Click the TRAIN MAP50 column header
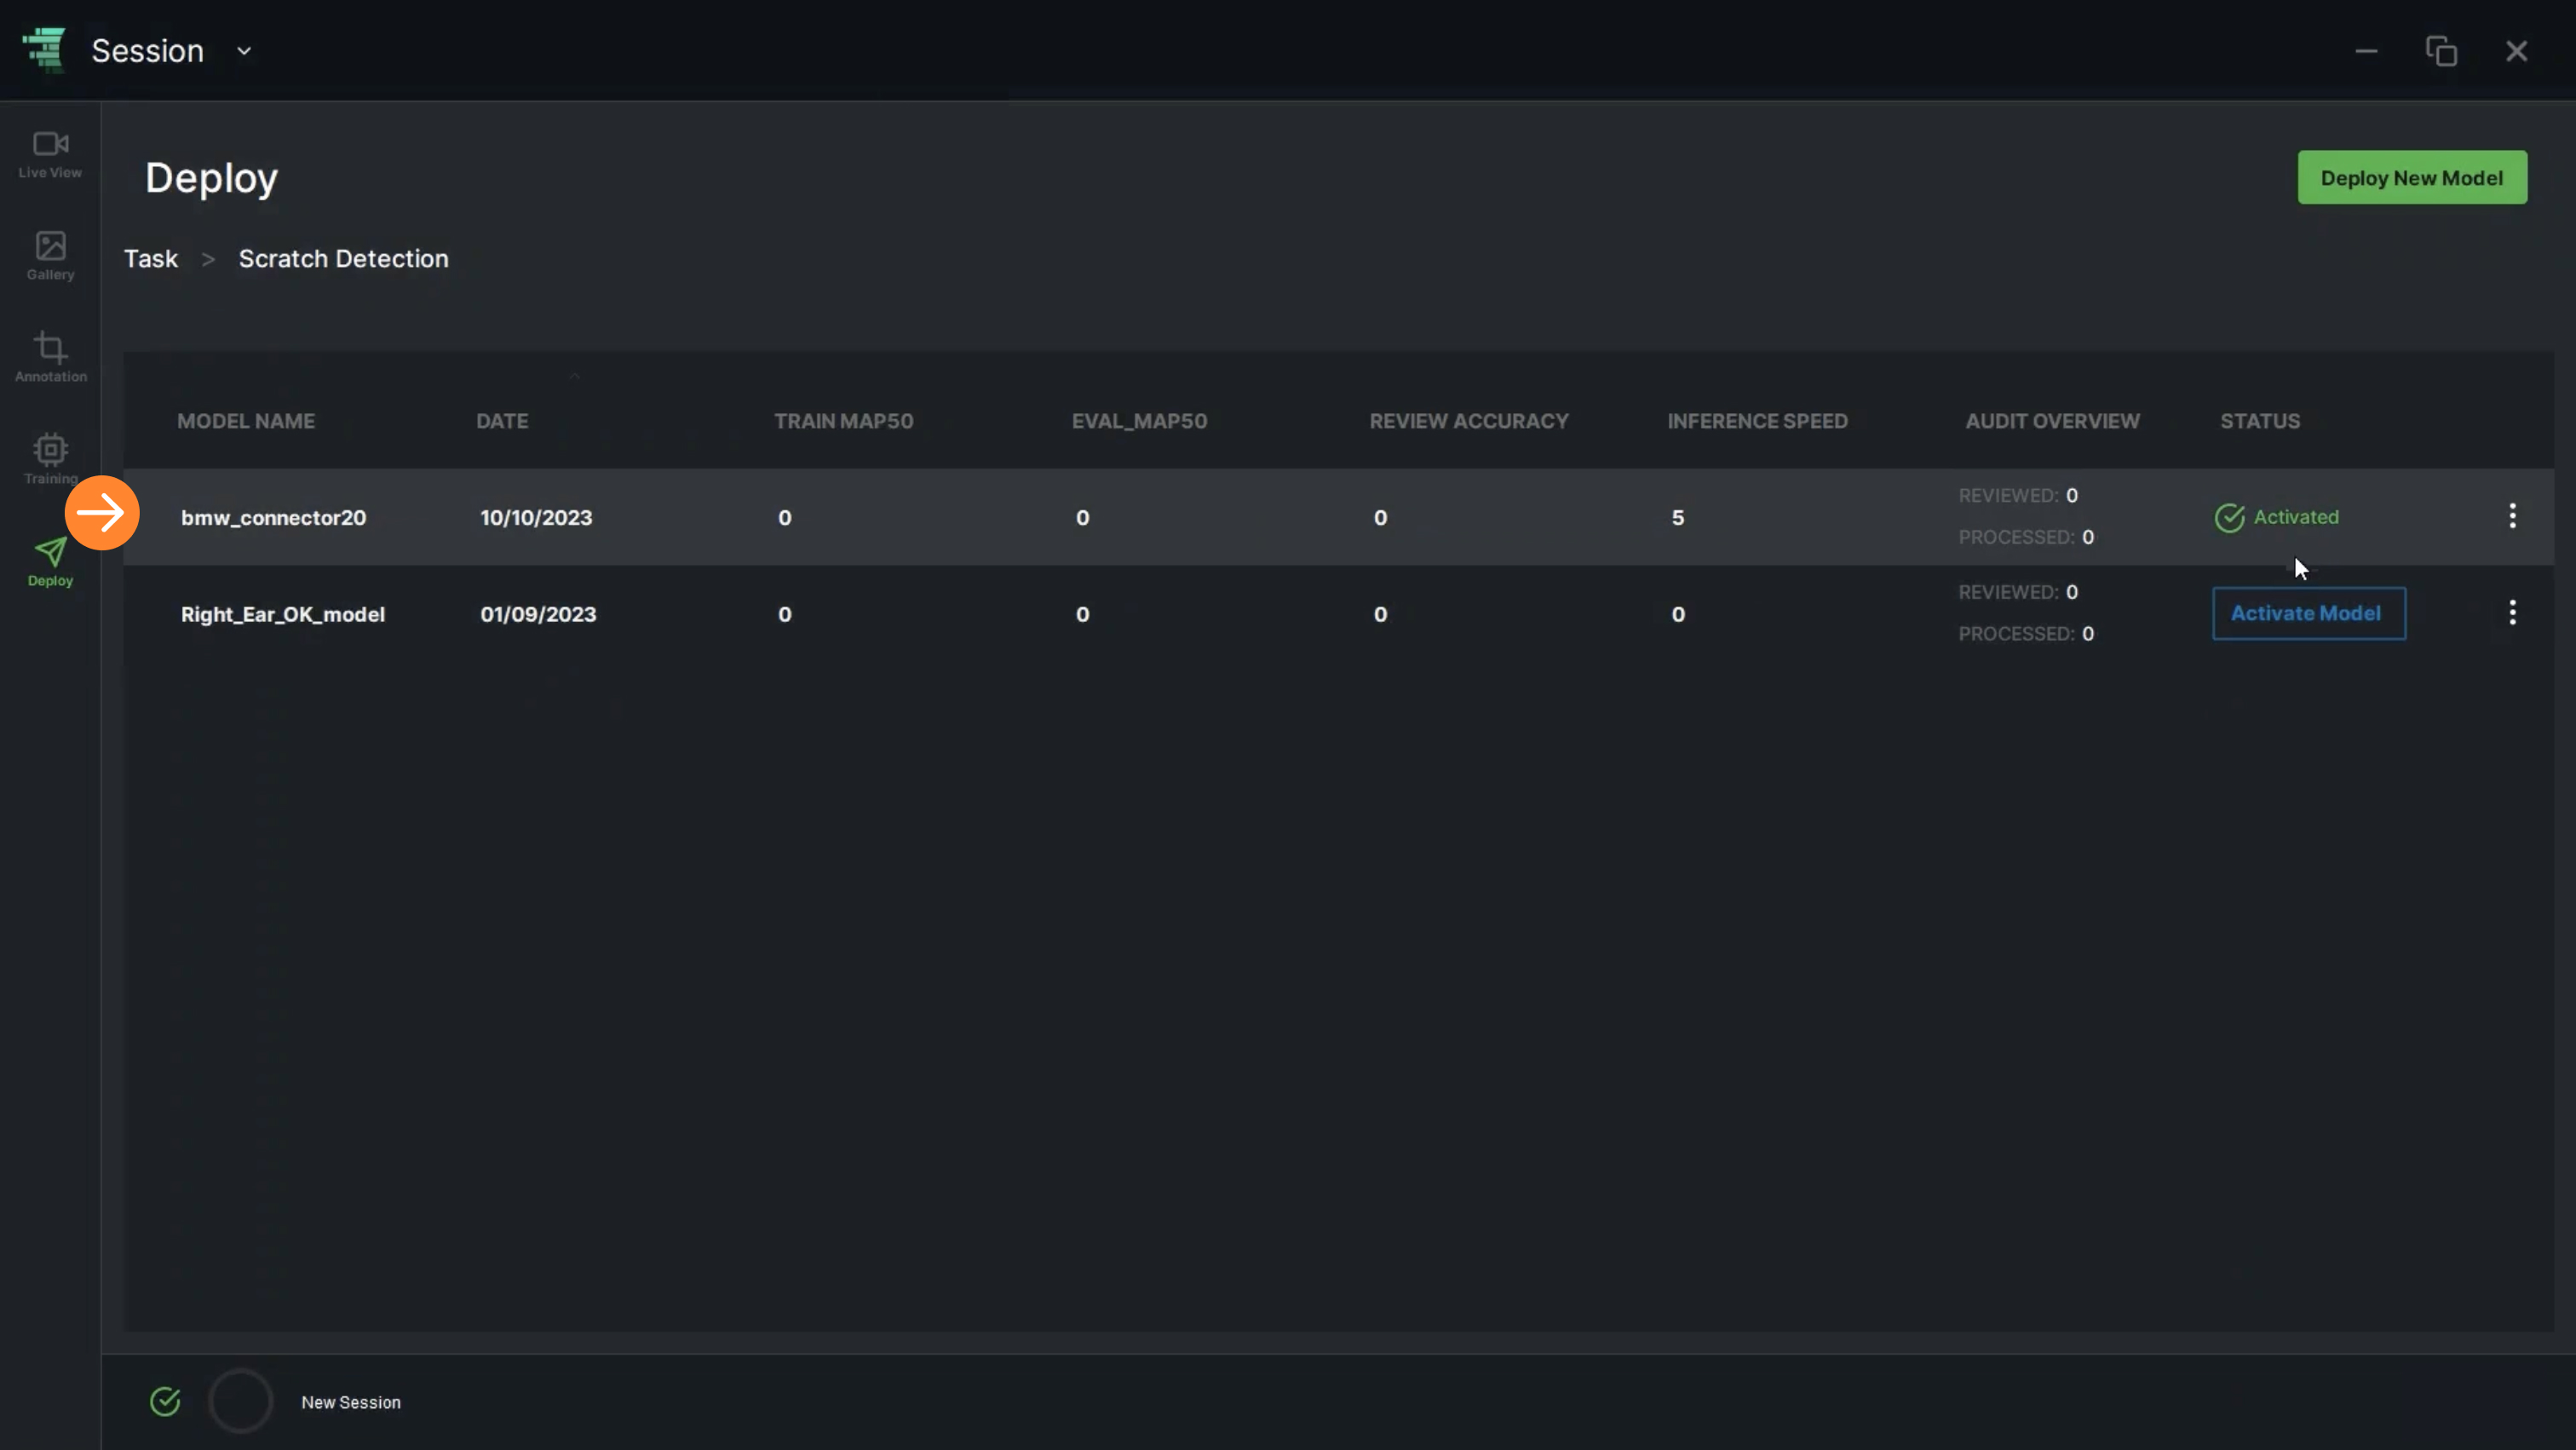Viewport: 2576px width, 1450px height. tap(843, 421)
